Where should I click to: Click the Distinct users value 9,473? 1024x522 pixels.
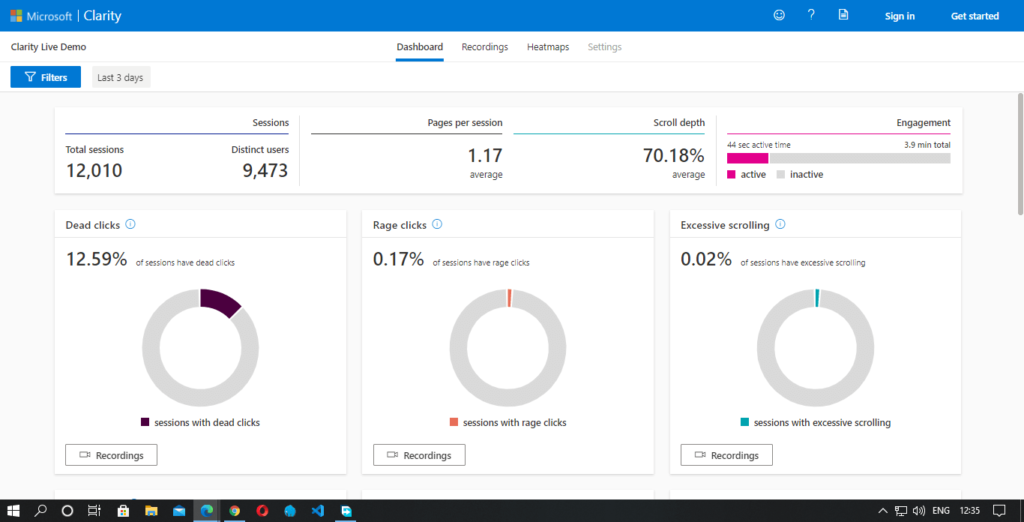(x=265, y=171)
